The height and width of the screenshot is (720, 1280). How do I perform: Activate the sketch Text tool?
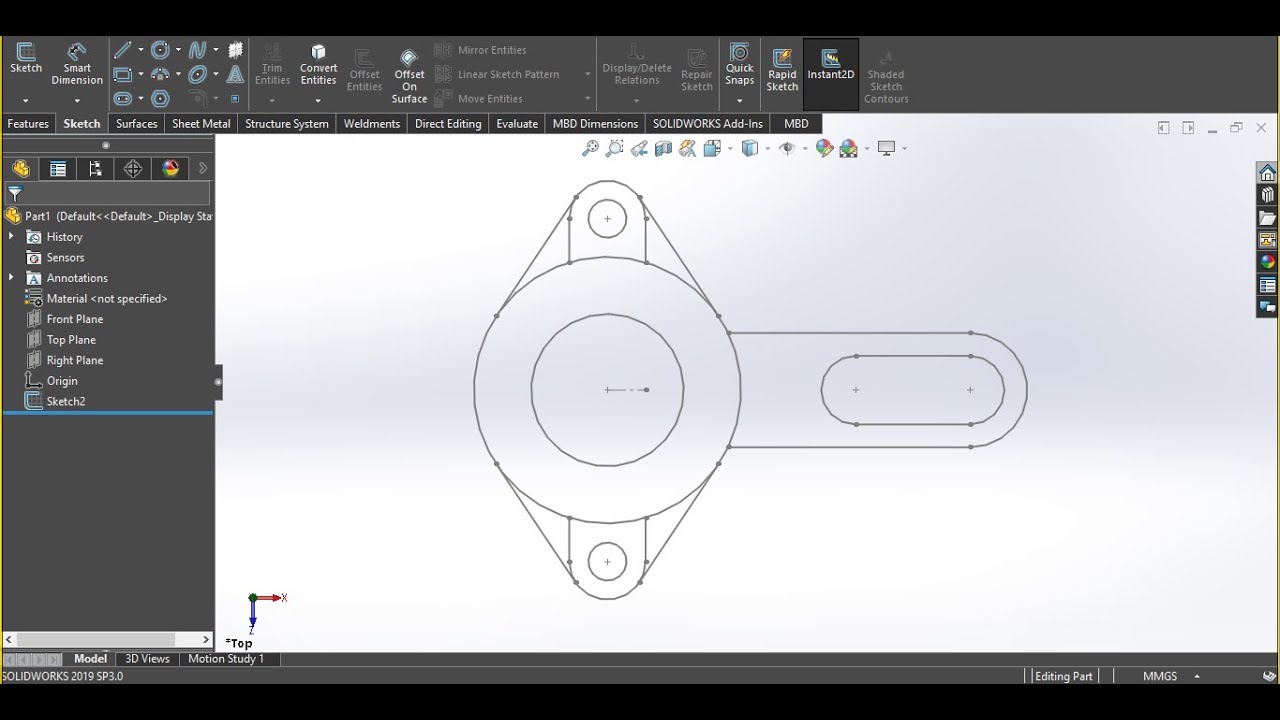pyautogui.click(x=235, y=74)
